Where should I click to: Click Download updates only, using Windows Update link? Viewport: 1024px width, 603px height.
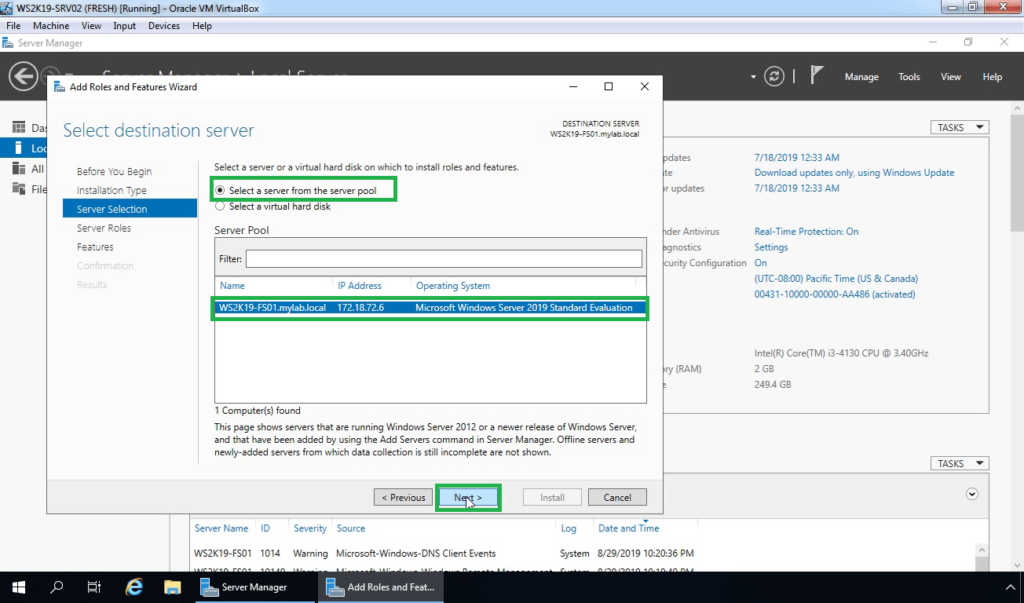854,172
